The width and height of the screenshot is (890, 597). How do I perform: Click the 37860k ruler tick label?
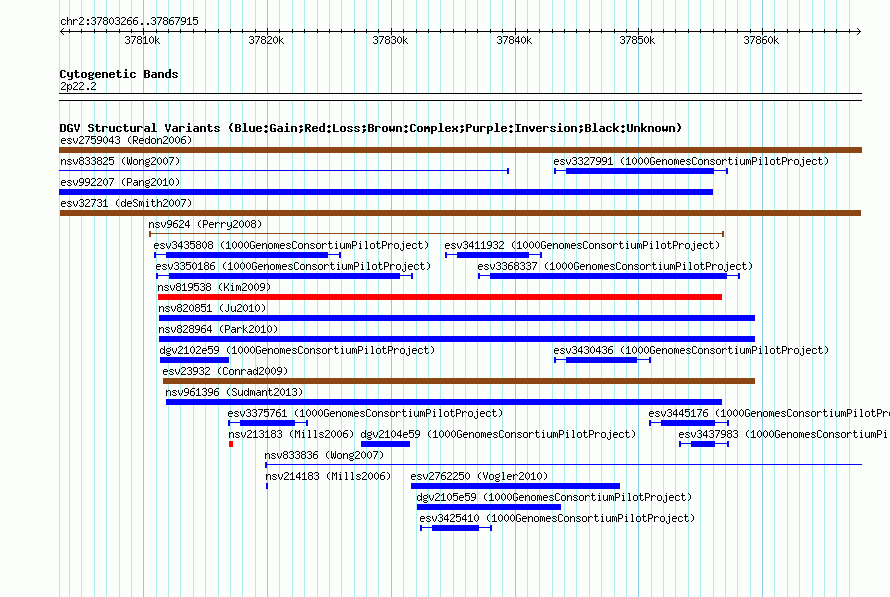coord(761,40)
